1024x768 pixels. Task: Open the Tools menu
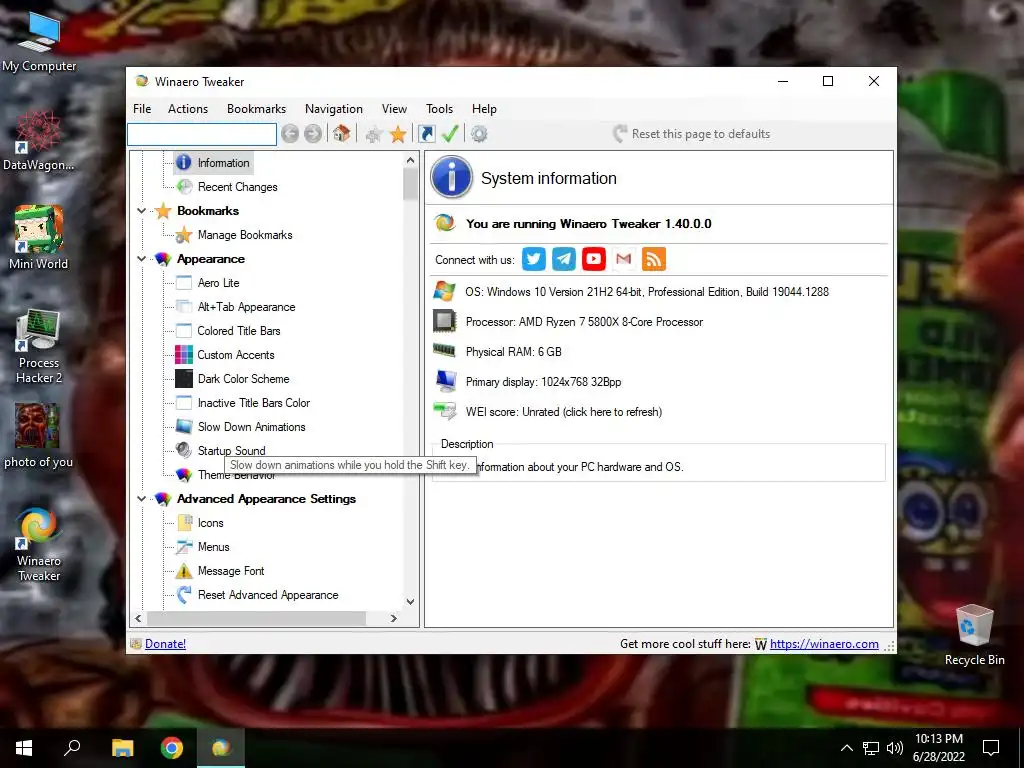[x=440, y=109]
